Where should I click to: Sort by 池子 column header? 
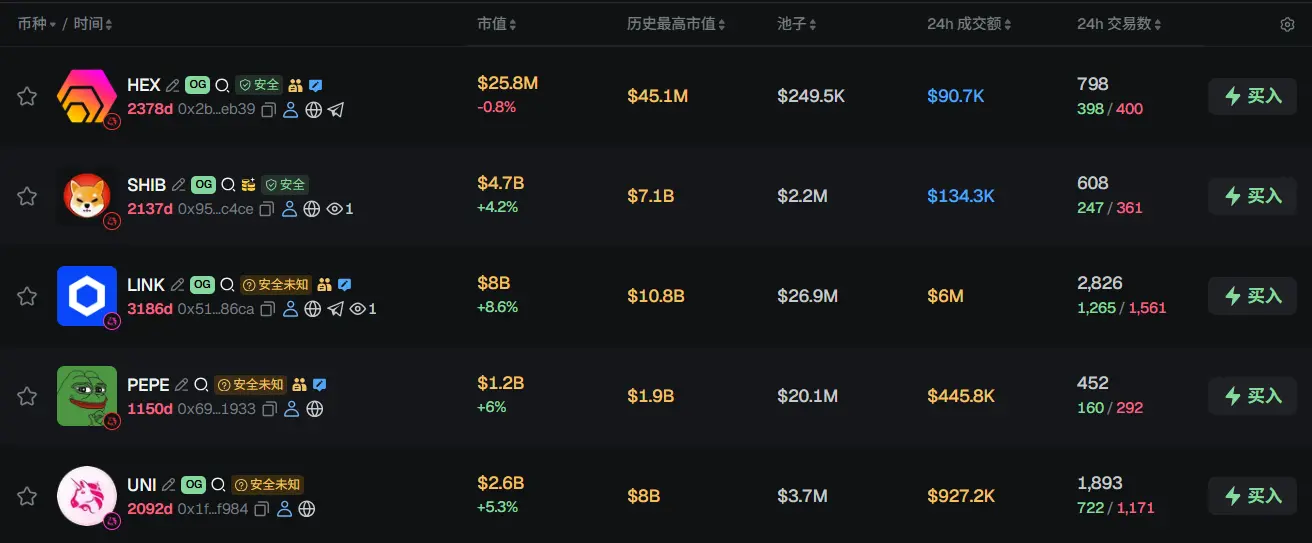pos(797,24)
